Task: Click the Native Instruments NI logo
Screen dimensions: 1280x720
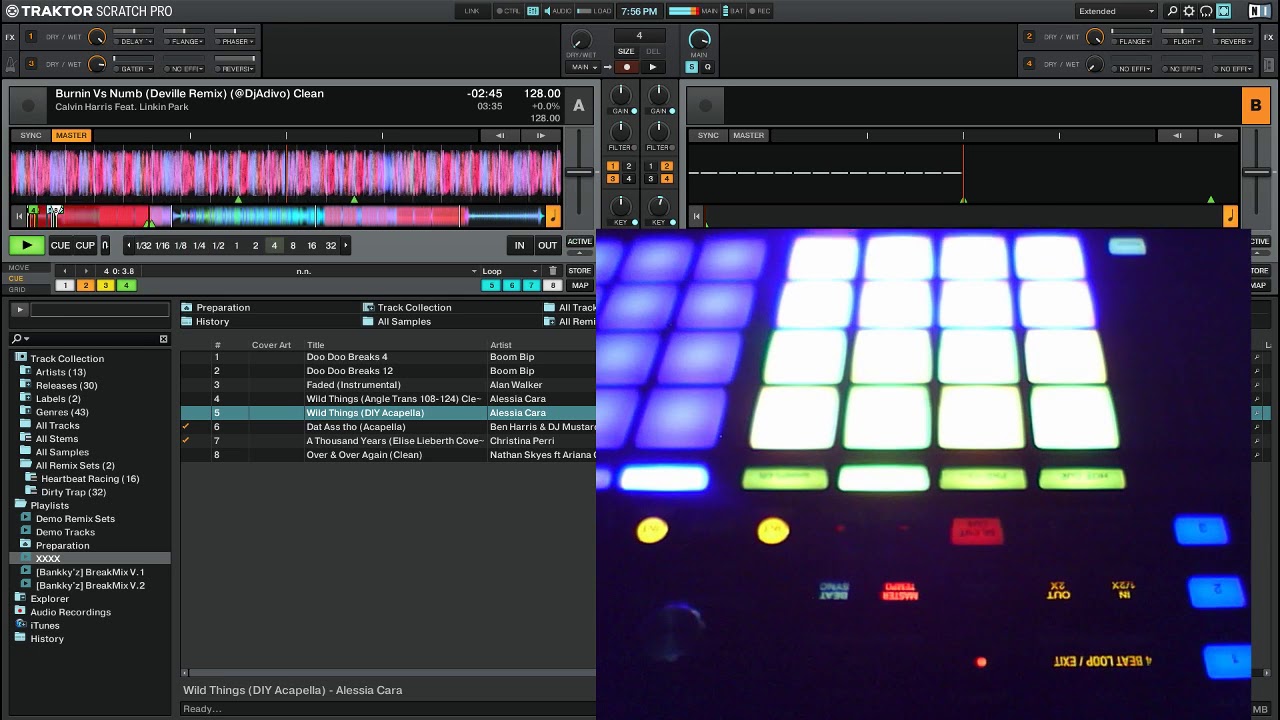Action: [x=1259, y=11]
